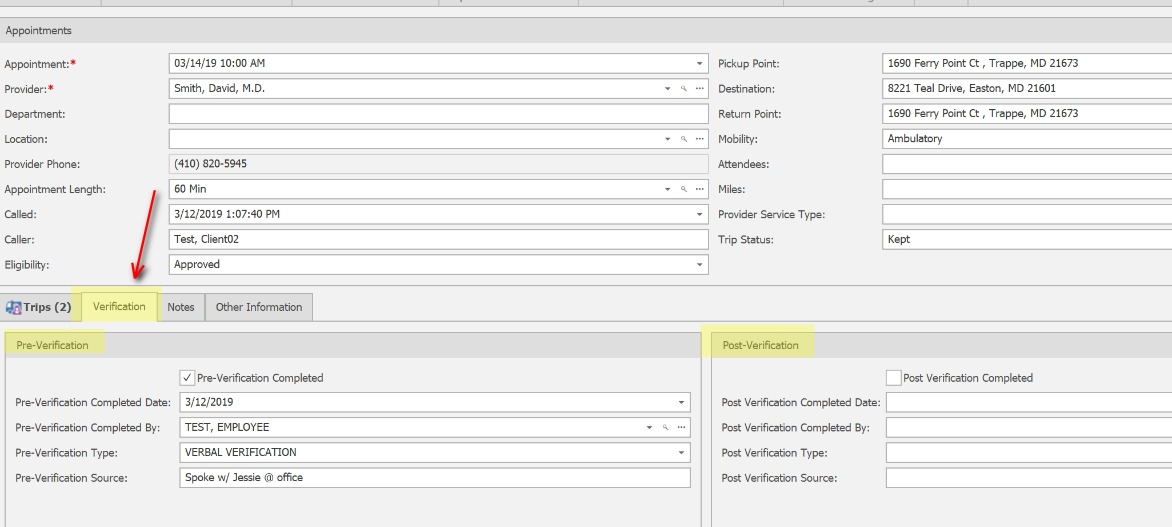Screen dimensions: 1172x527
Task: Click the ellipsis button in Provider field
Action: 700,89
